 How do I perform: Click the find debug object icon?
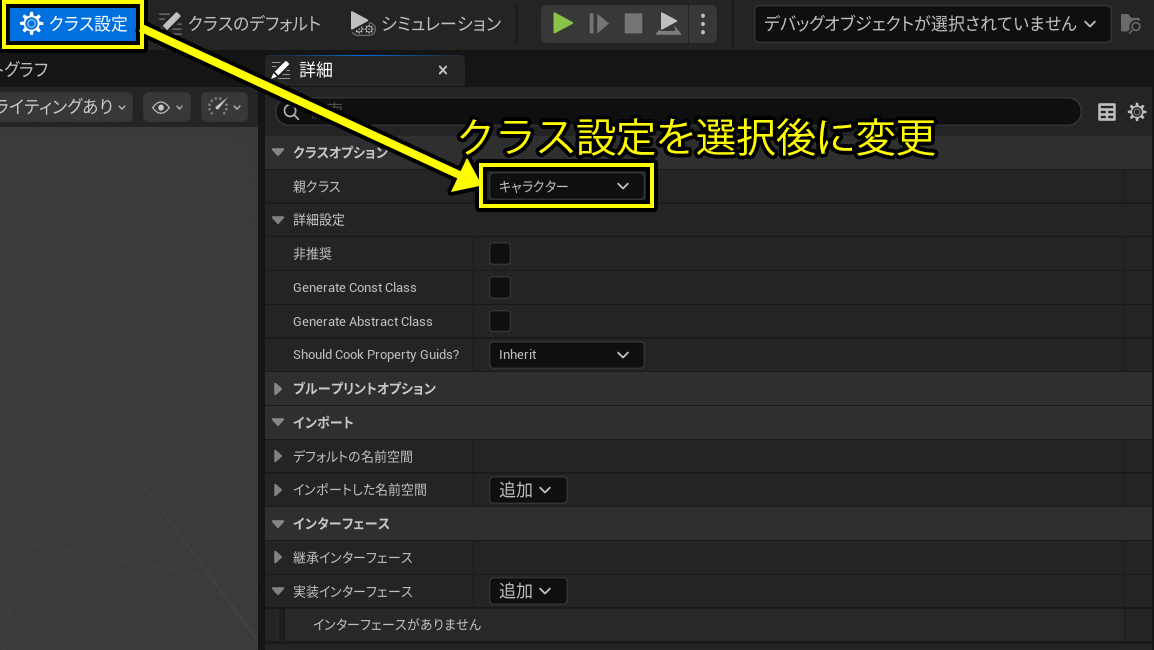pos(1130,24)
